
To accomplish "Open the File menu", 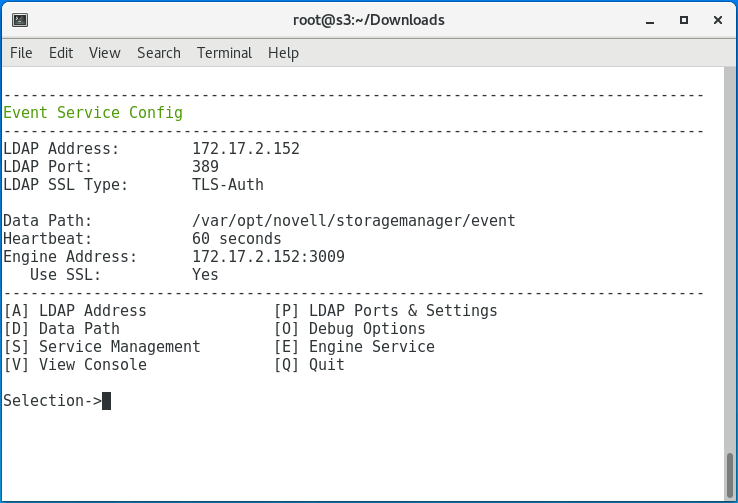I will click(21, 53).
